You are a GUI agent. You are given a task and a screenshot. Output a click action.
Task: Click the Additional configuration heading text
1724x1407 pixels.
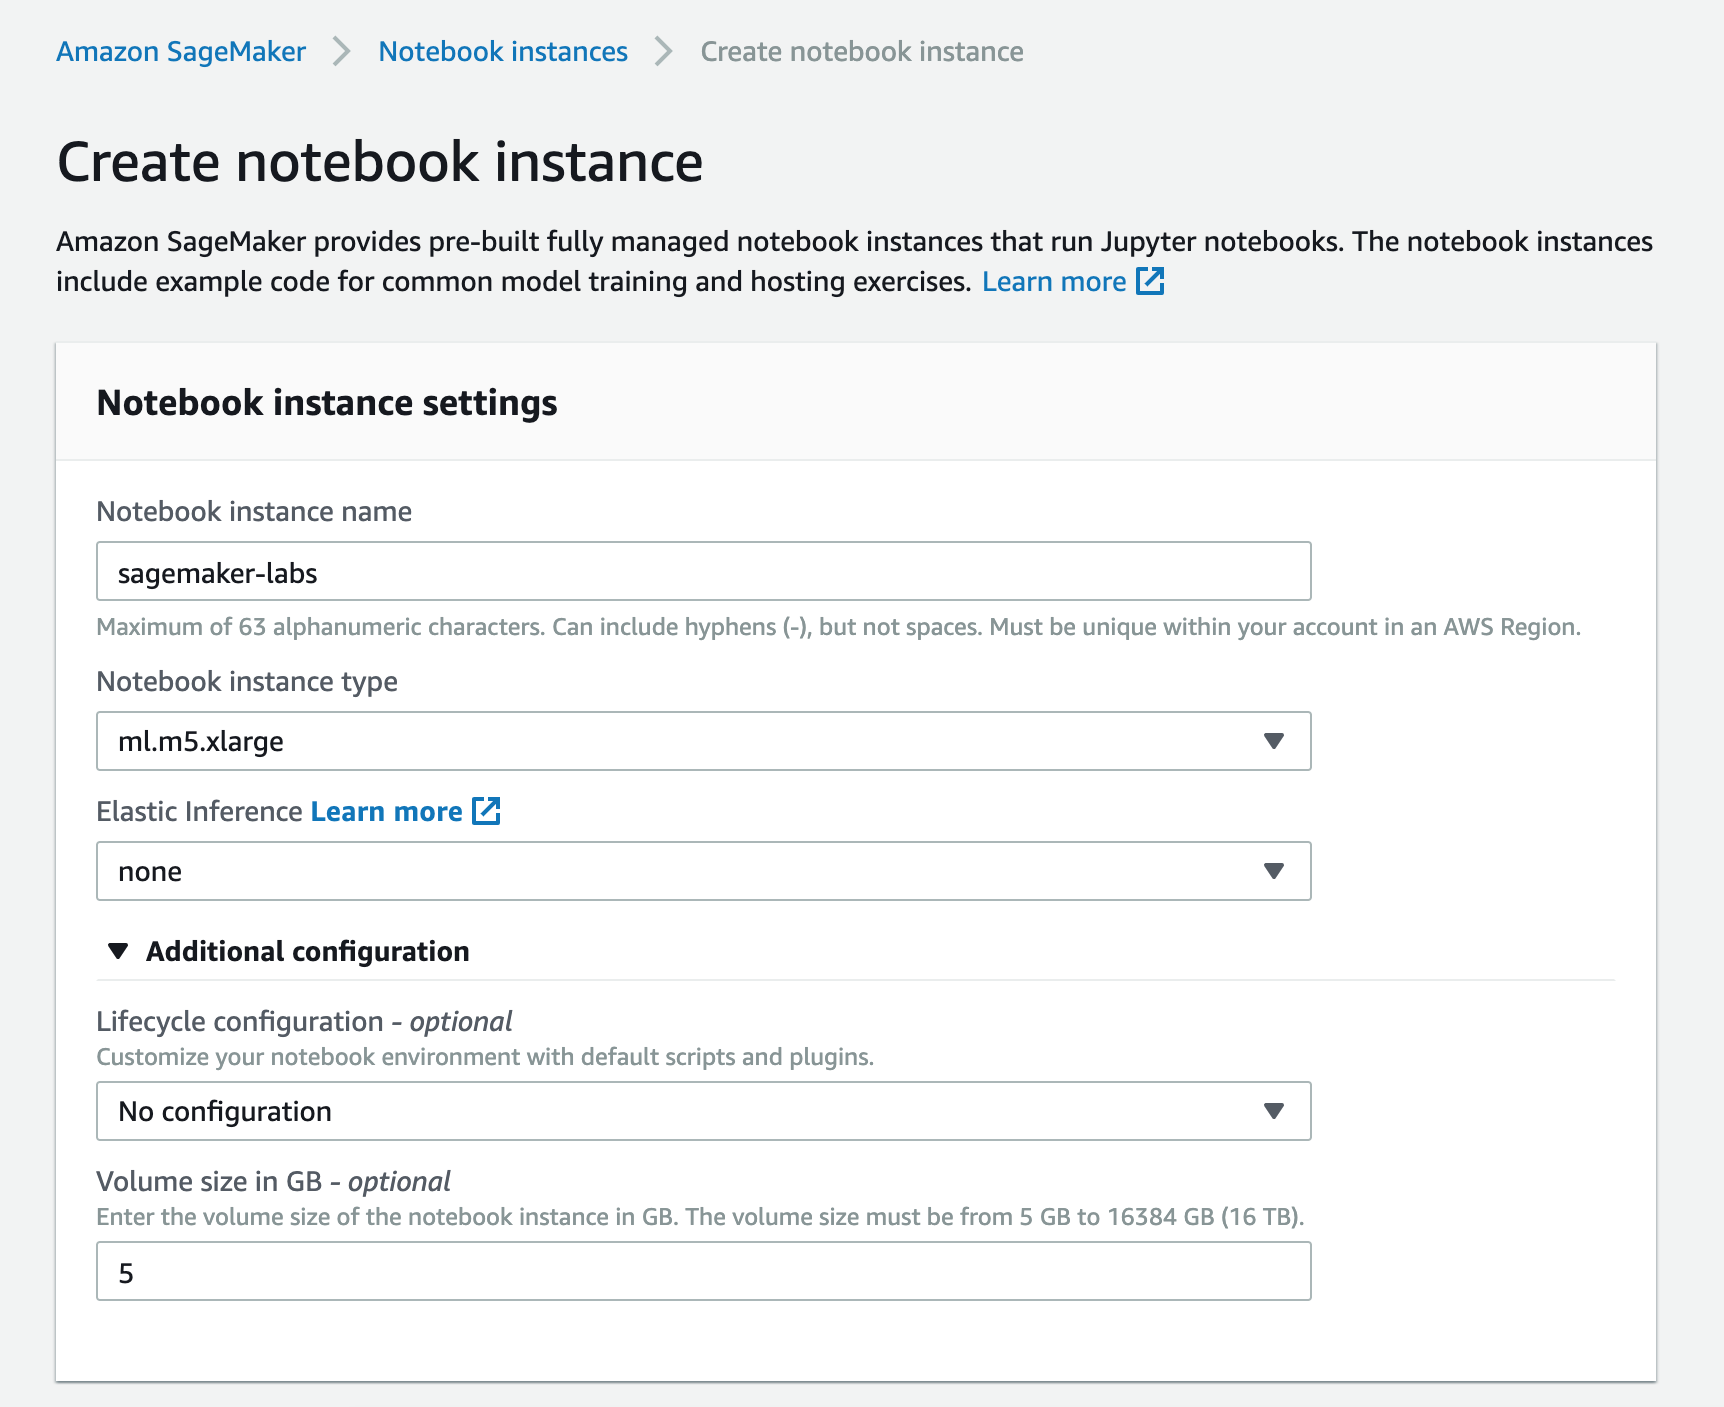point(308,951)
